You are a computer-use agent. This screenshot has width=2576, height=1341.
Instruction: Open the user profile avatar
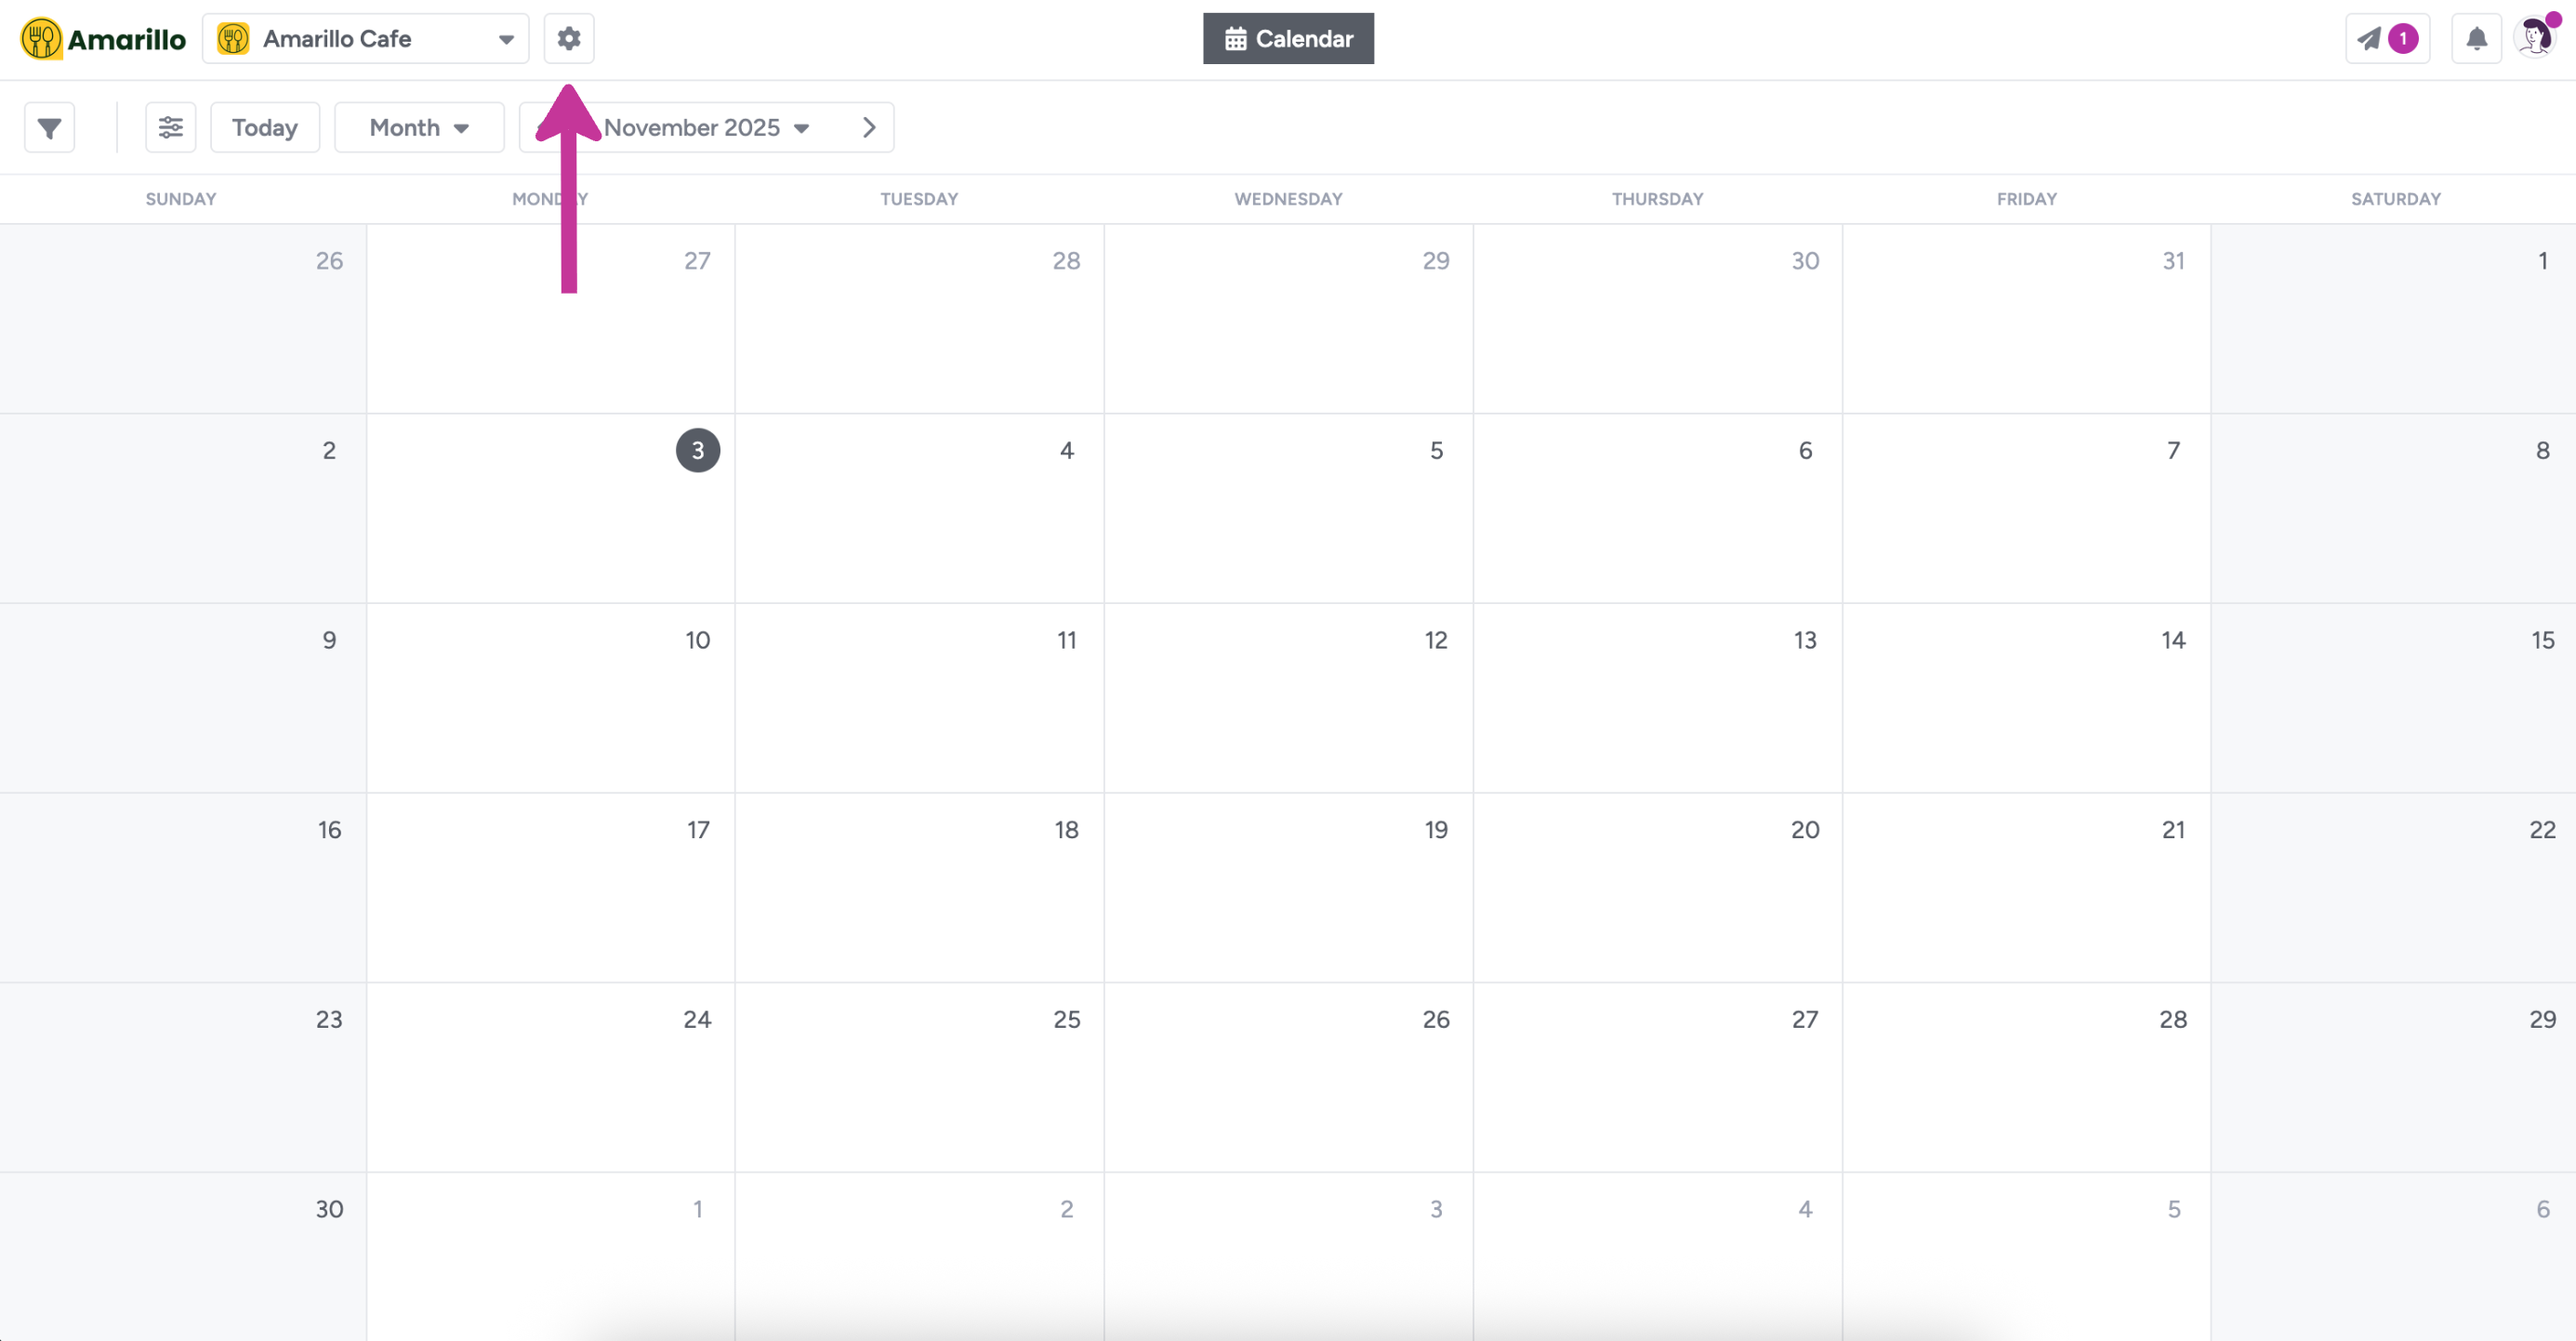[2535, 38]
